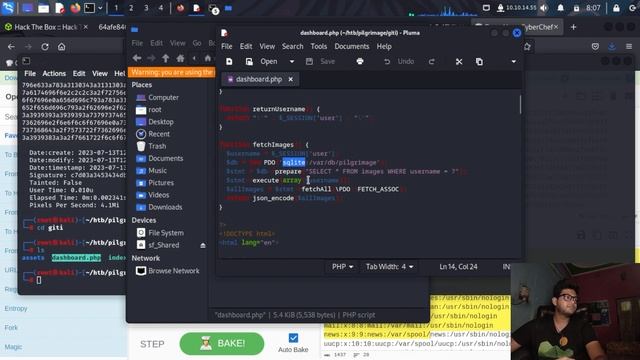Expand the Open recent files dropdown arrow
This screenshot has height=360, width=640.
(292, 62)
